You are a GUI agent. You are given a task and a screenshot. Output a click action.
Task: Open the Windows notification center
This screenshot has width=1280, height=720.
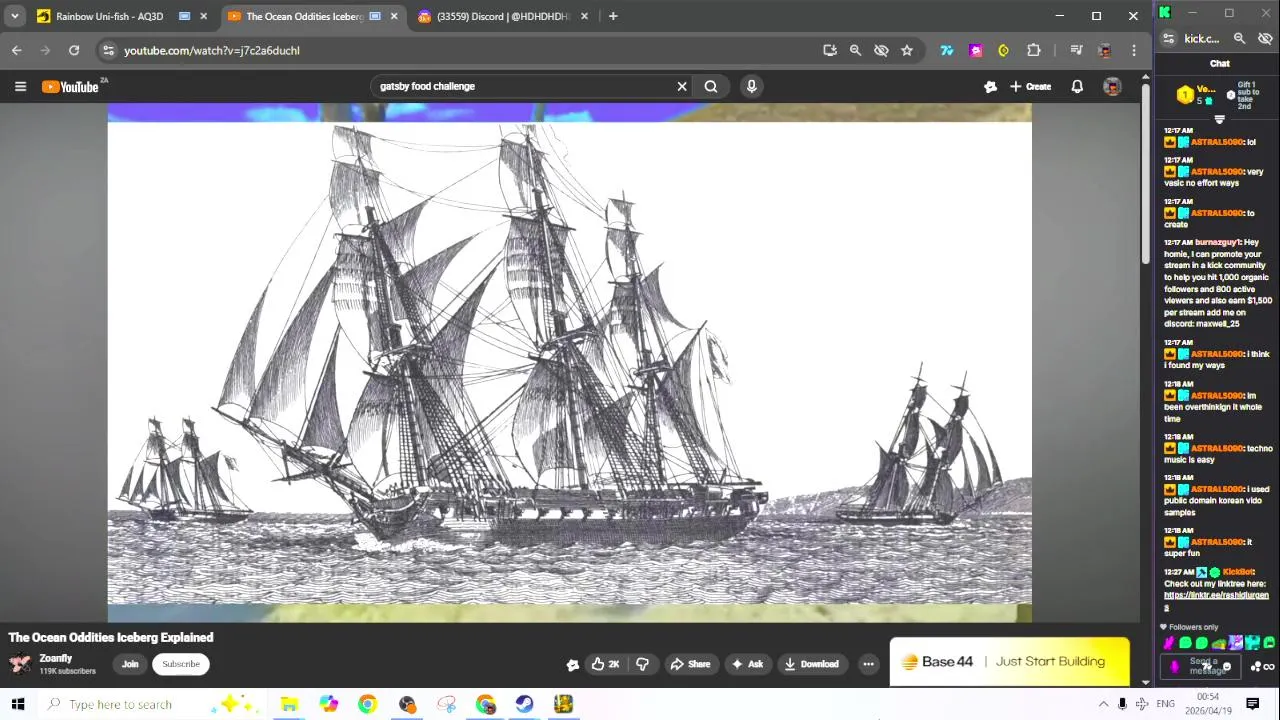click(x=1252, y=704)
